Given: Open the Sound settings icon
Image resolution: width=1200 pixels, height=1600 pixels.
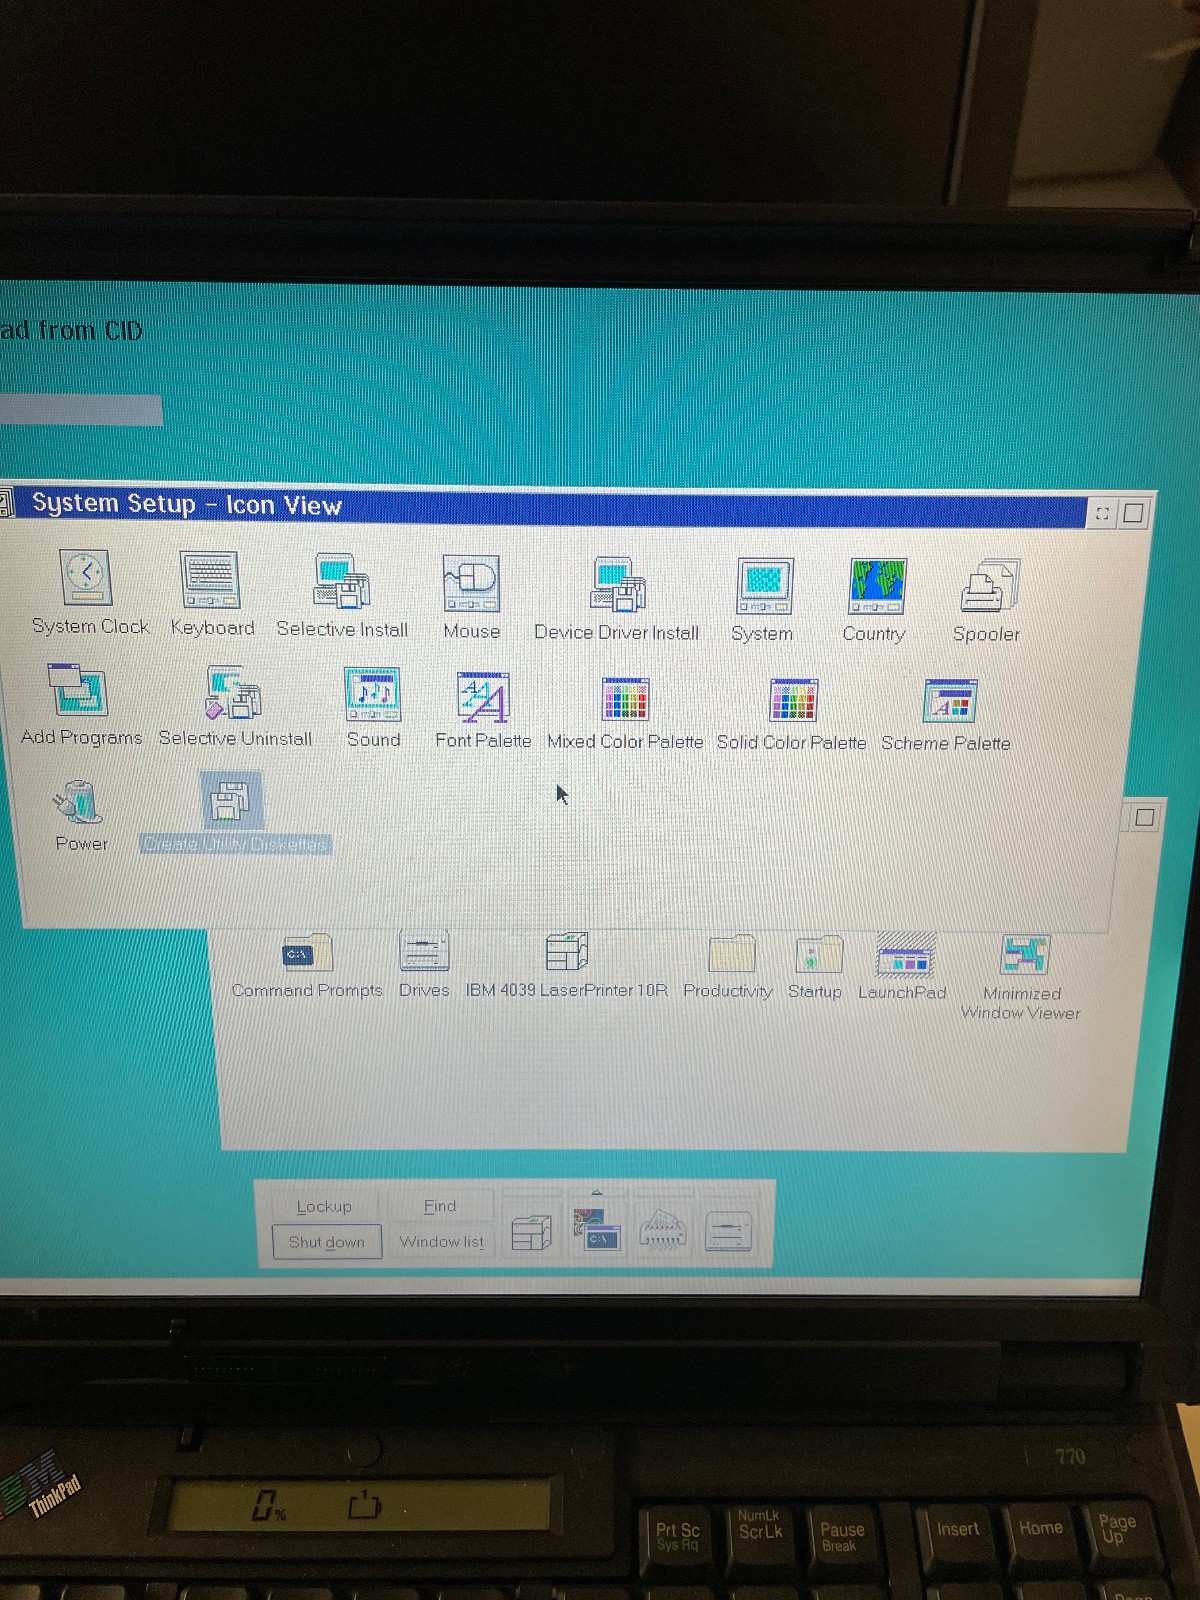Looking at the screenshot, I should (372, 695).
